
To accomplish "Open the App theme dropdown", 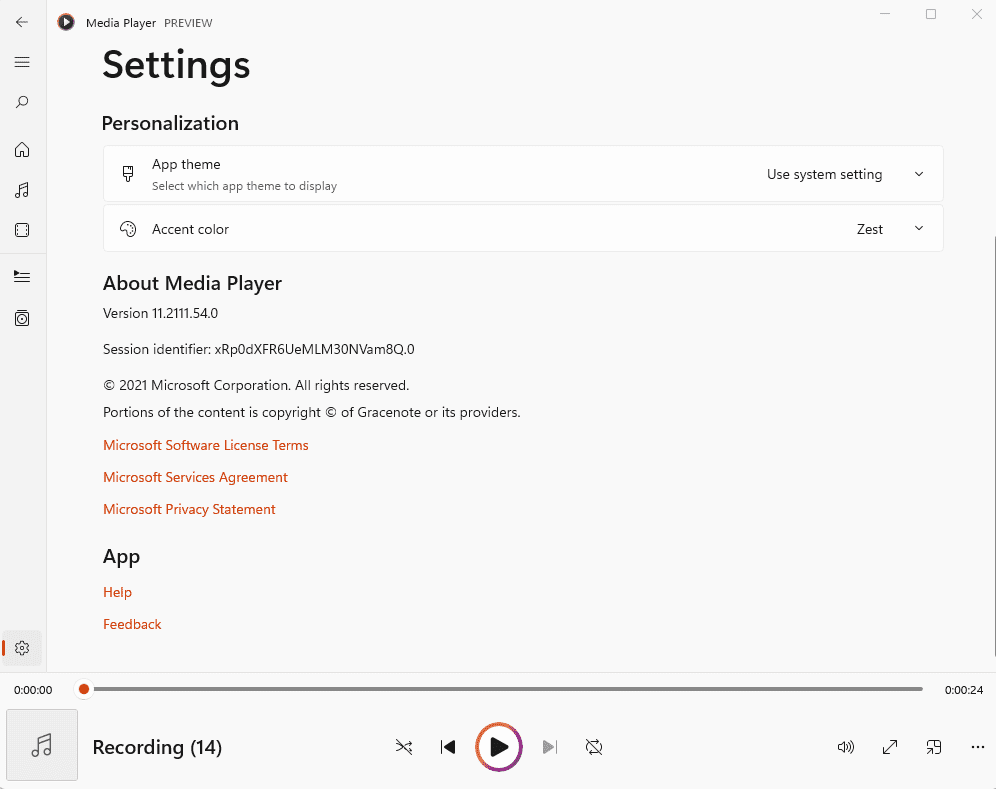I will coord(845,174).
